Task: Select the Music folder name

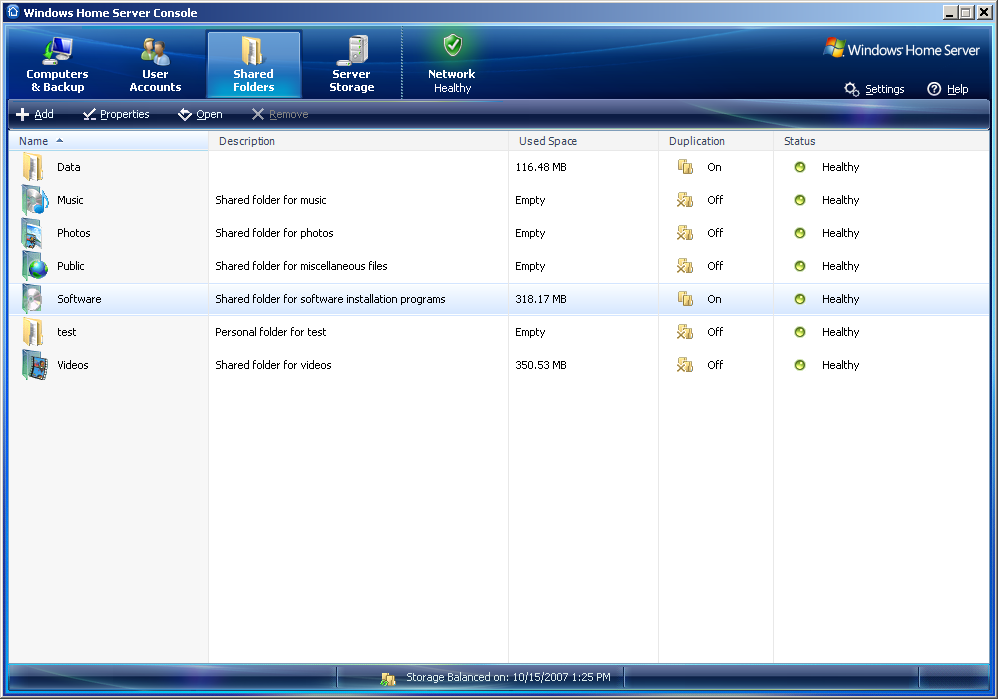Action: coord(70,201)
